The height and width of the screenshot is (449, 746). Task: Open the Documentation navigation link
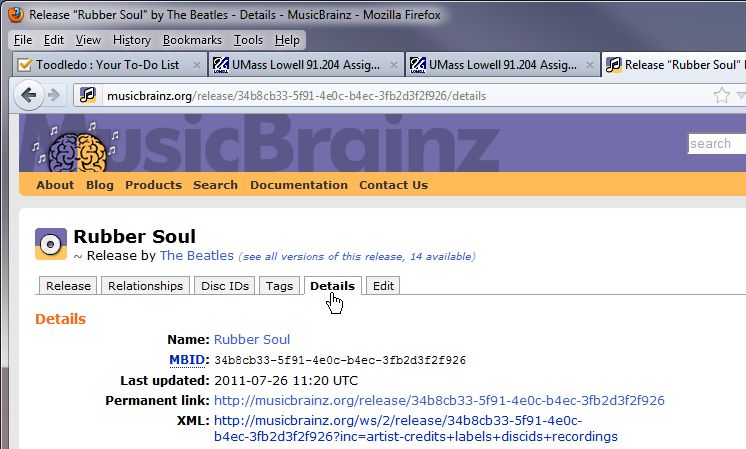299,185
